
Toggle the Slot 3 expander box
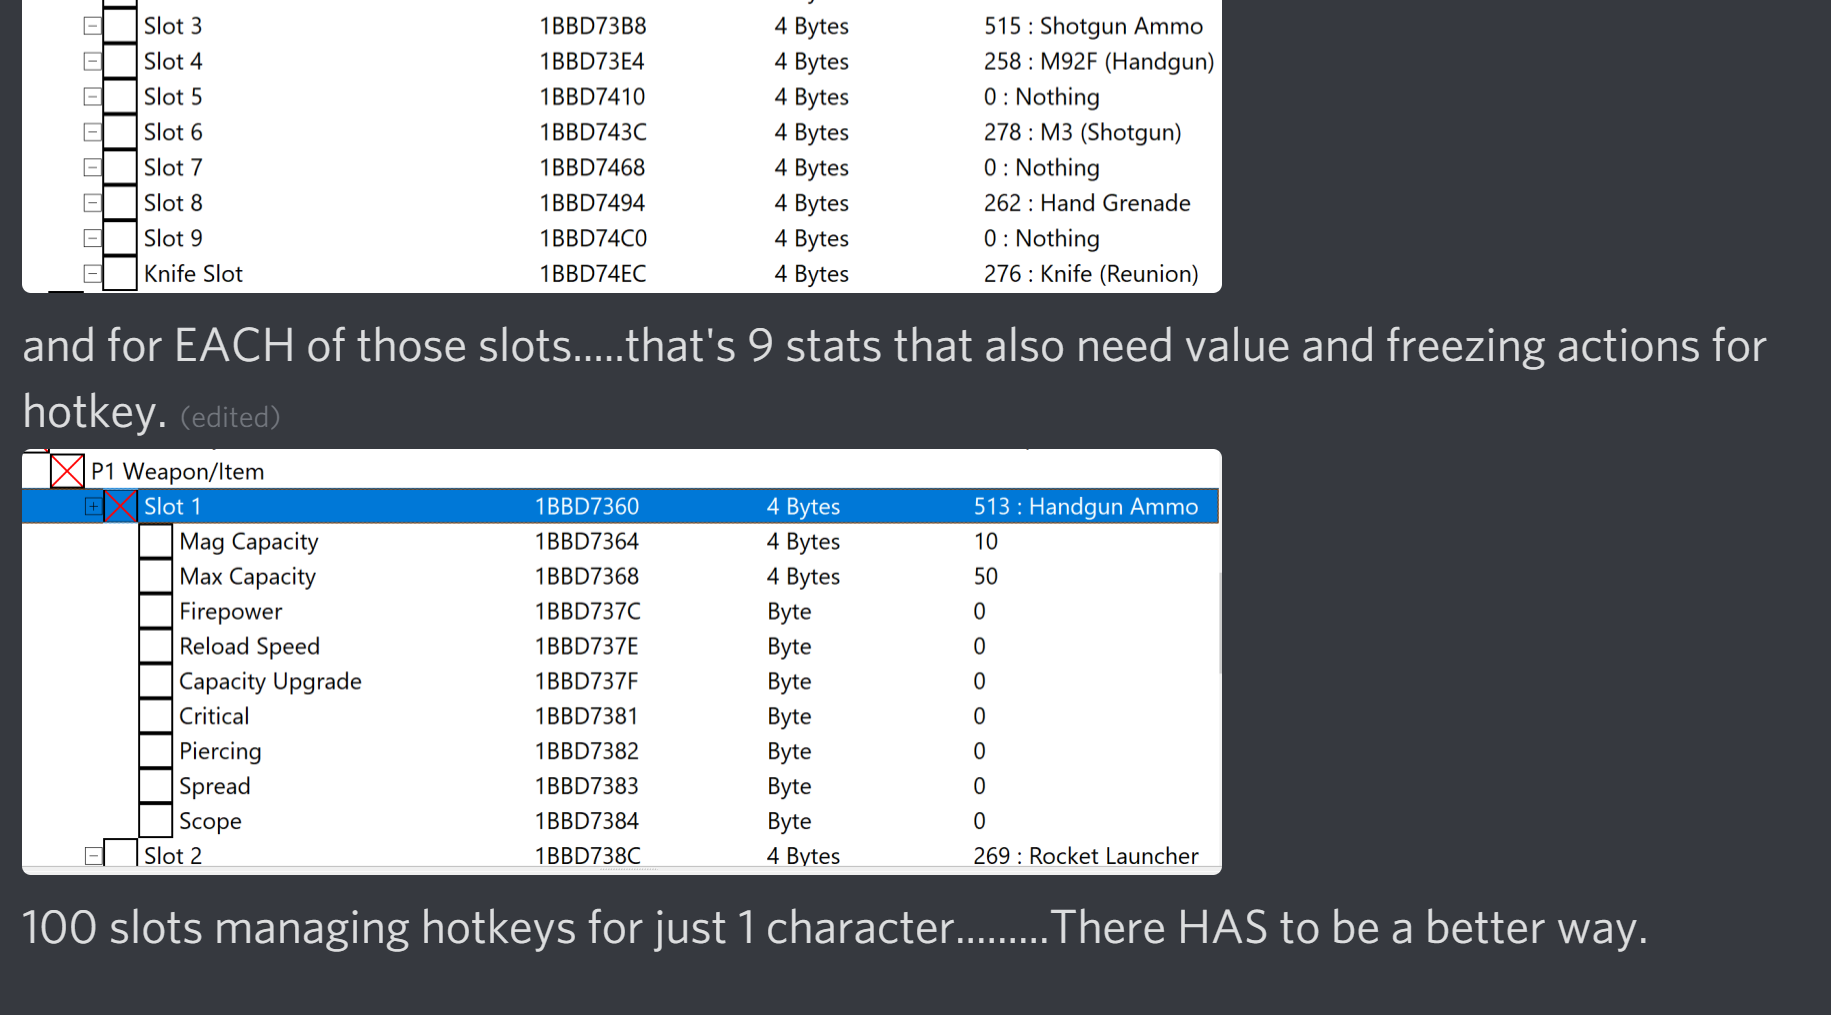[x=92, y=26]
